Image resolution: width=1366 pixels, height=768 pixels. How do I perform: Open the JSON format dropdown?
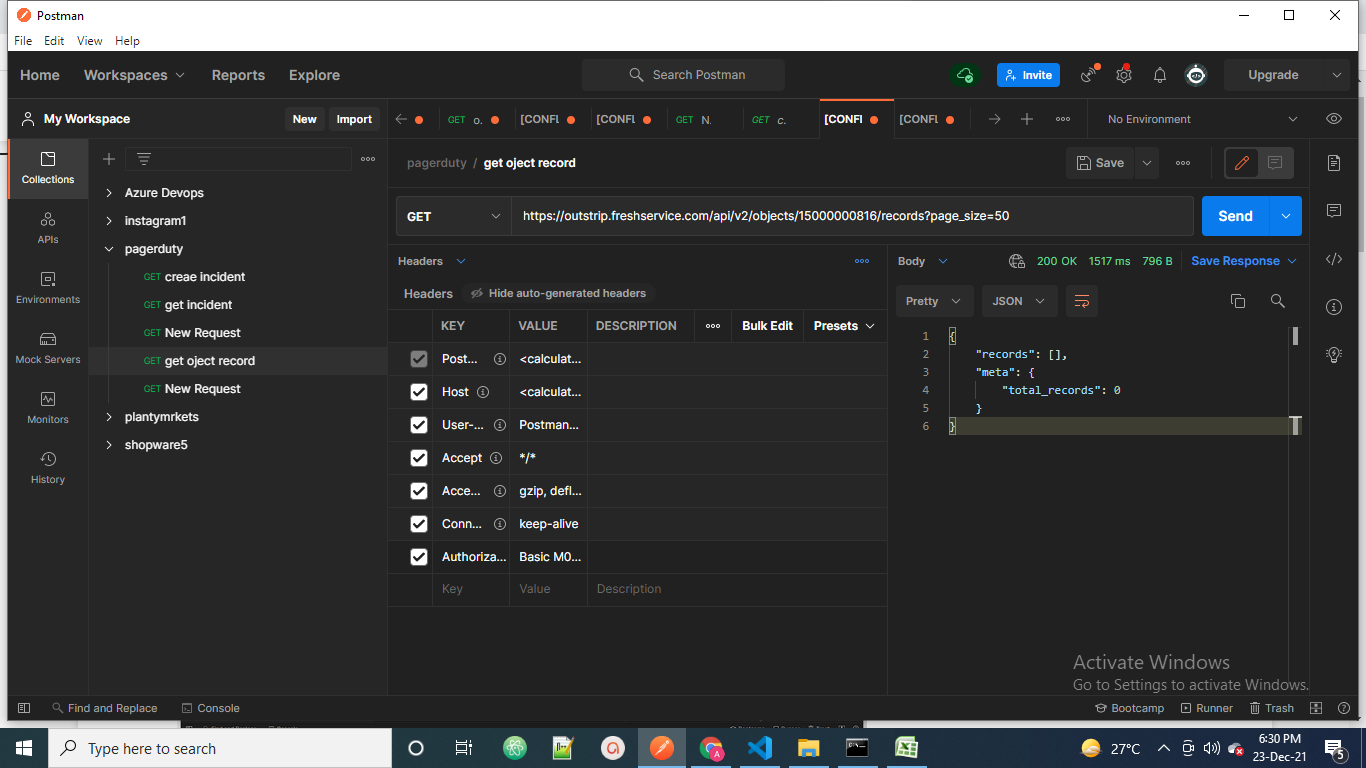[x=1019, y=301]
